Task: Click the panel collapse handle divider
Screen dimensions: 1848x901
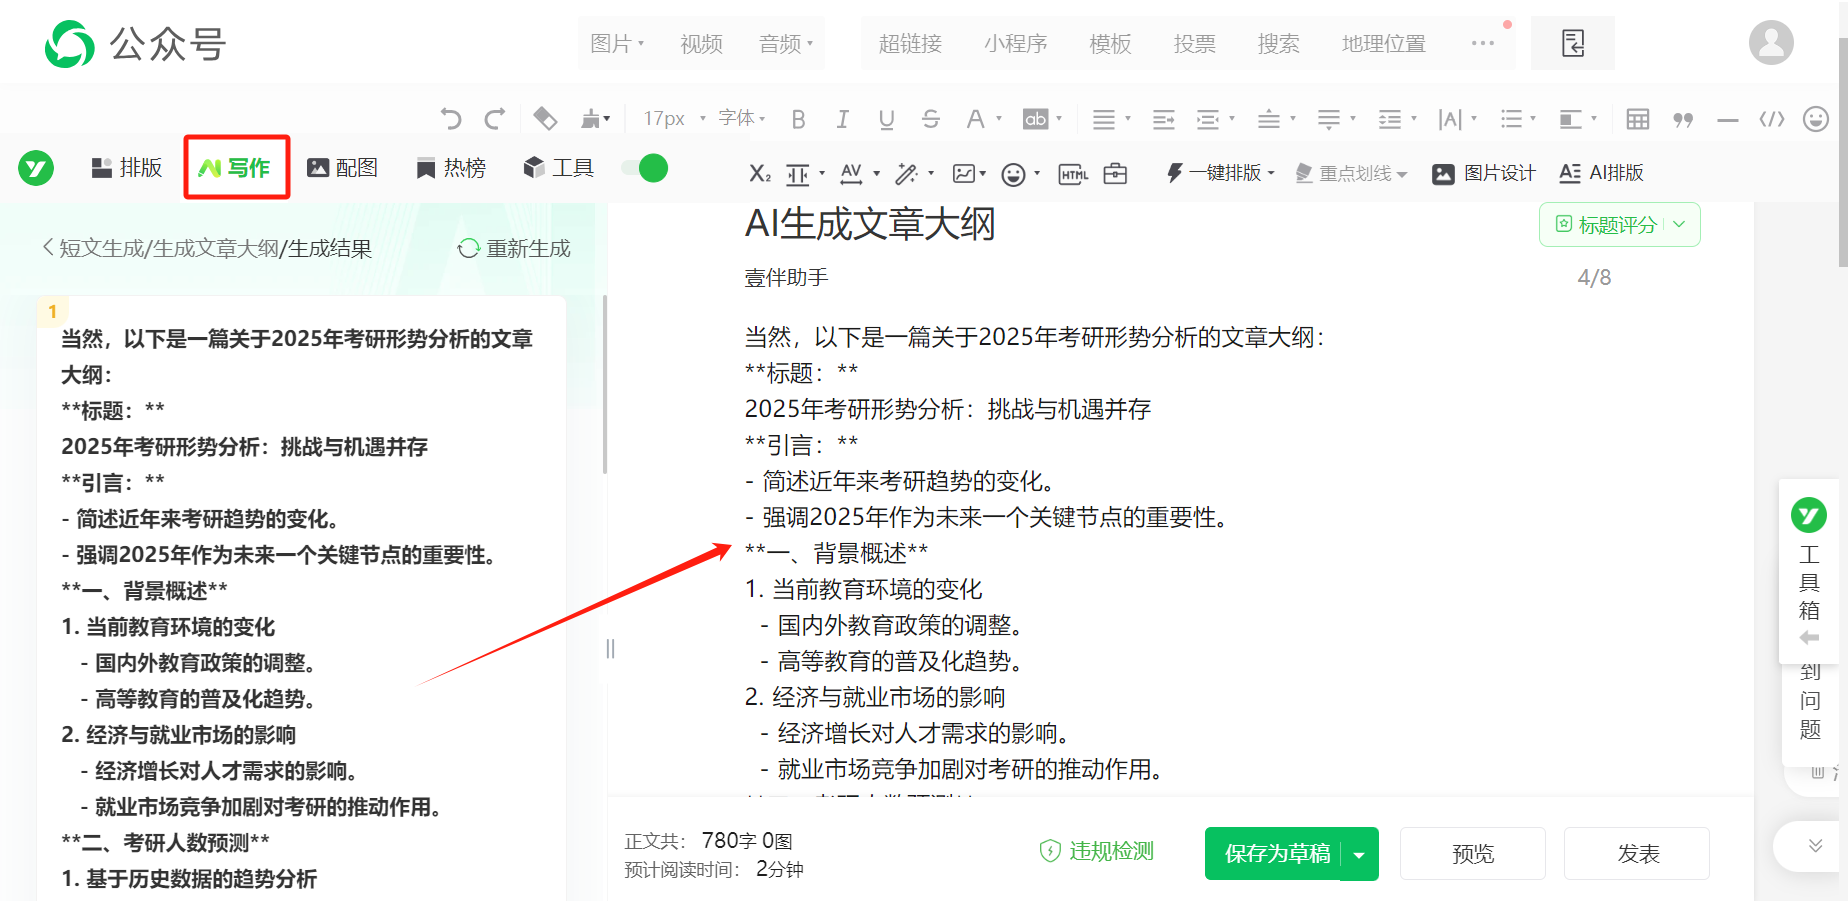Action: 610,649
